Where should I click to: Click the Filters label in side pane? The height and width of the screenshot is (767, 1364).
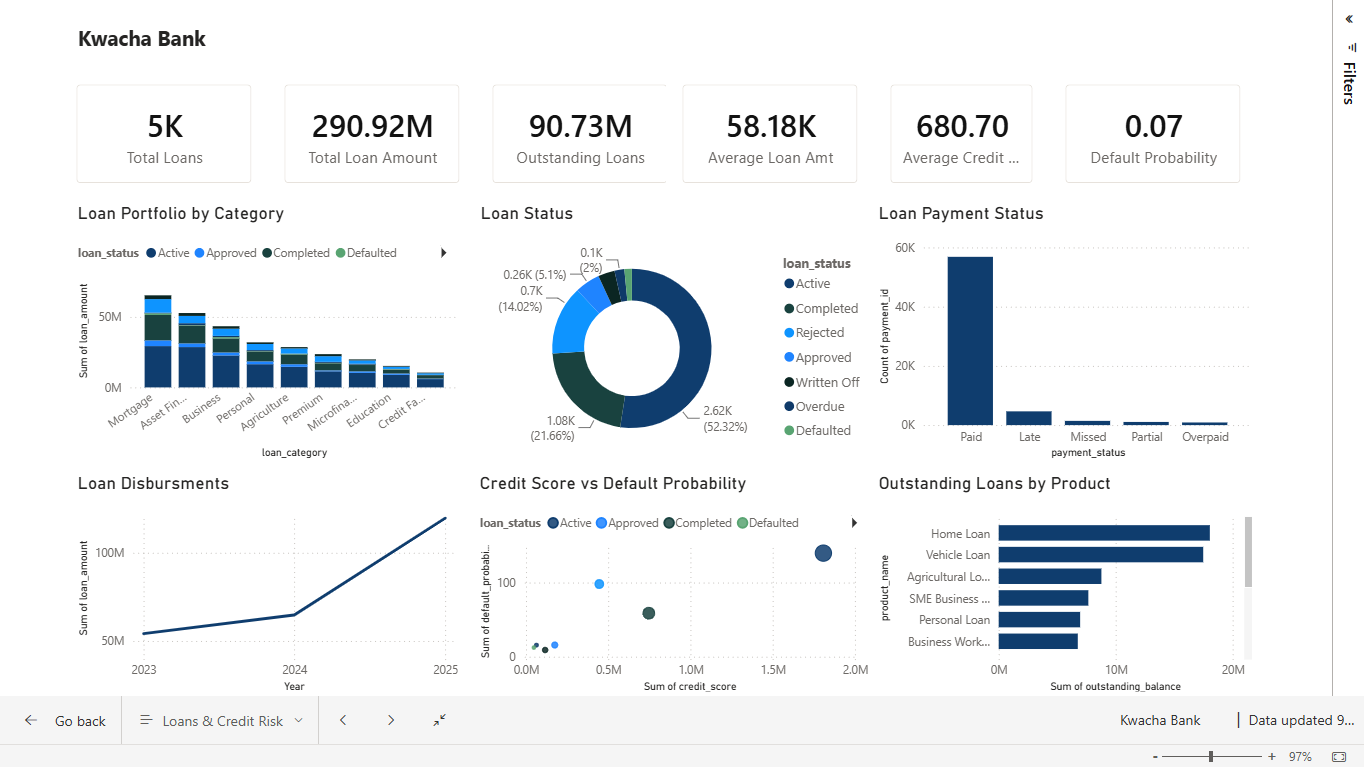tap(1348, 83)
